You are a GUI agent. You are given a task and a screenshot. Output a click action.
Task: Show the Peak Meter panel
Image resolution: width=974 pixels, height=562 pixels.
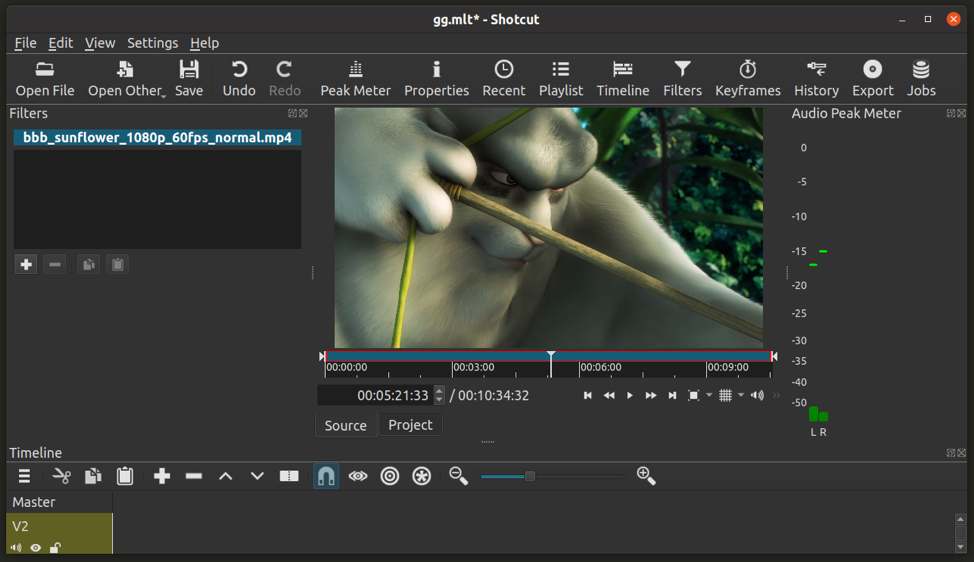pyautogui.click(x=355, y=78)
